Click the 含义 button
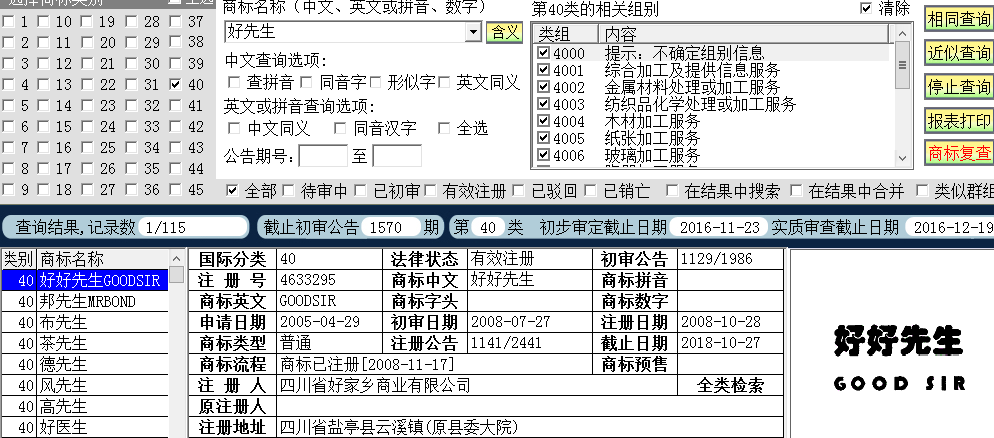 (505, 32)
